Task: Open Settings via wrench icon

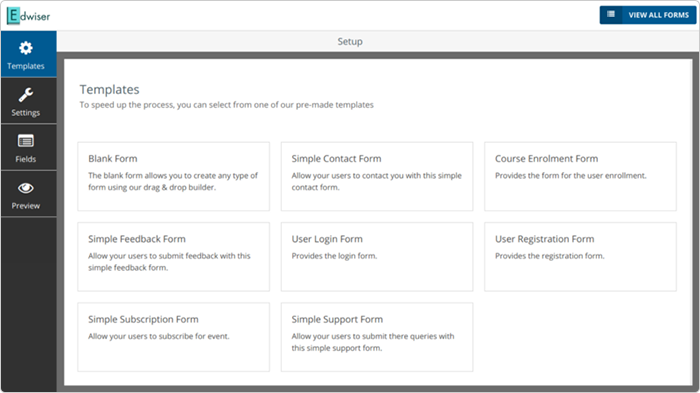Action: 26,95
